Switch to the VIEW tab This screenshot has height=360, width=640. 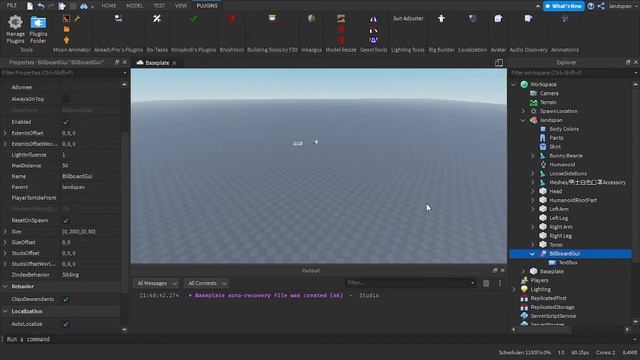(x=180, y=6)
